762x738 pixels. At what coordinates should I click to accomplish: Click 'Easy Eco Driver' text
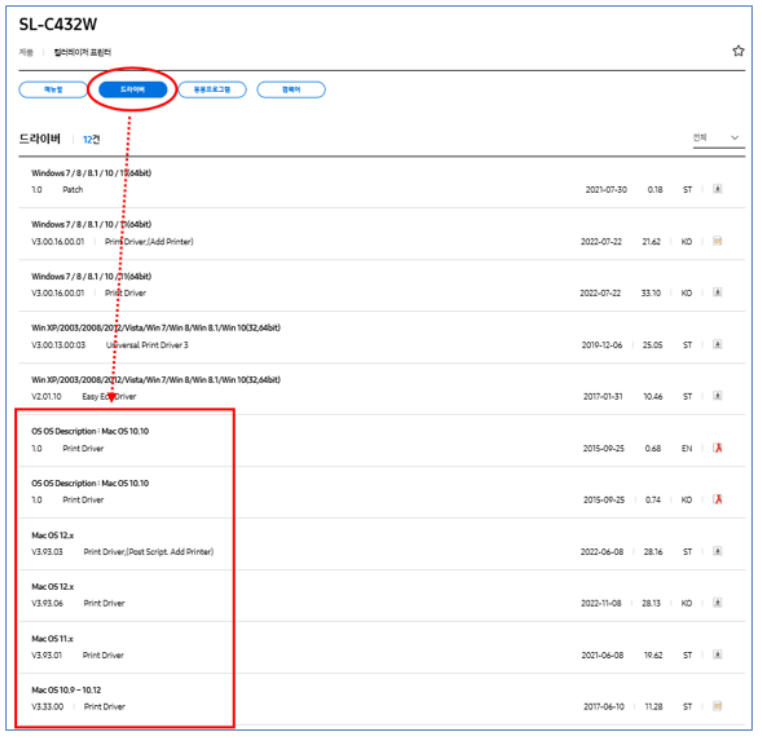coord(109,396)
